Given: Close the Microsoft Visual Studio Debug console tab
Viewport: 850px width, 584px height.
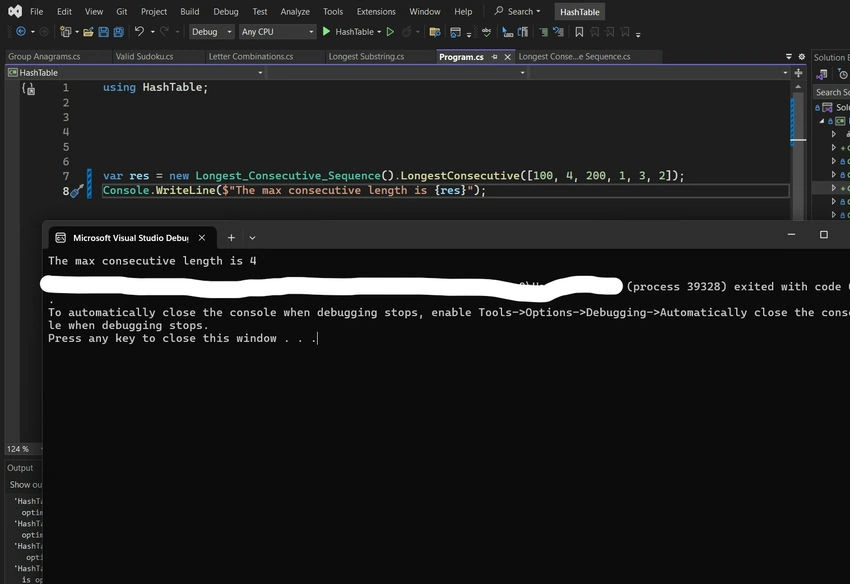Looking at the screenshot, I should (x=202, y=238).
